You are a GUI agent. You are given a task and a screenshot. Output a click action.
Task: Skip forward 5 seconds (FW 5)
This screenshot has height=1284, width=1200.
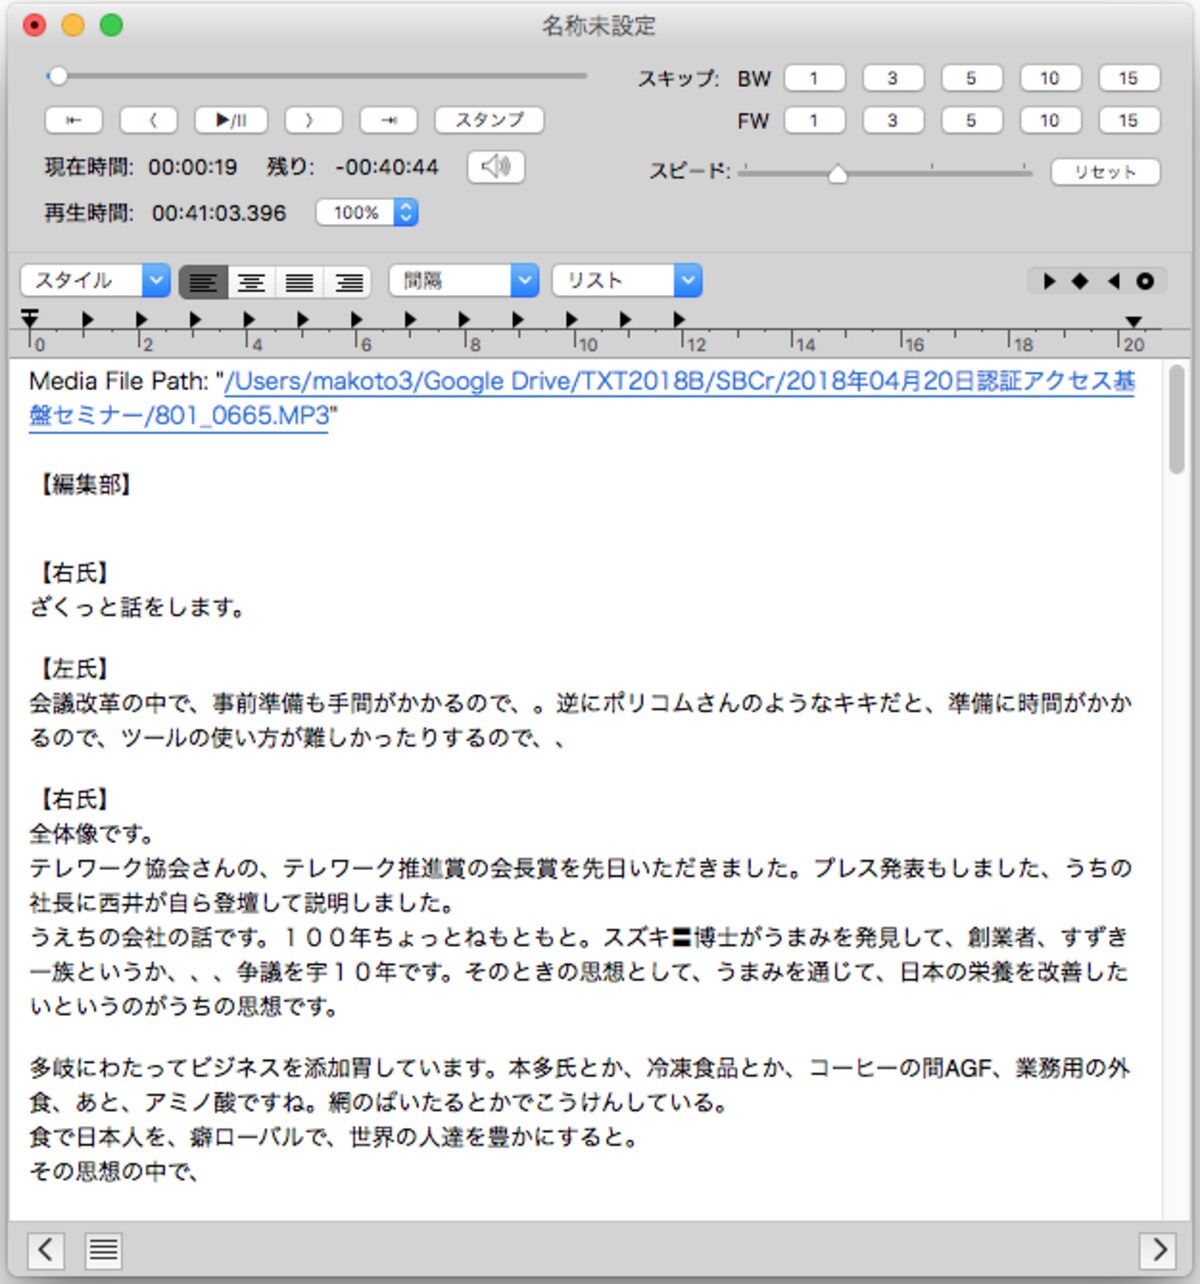971,120
